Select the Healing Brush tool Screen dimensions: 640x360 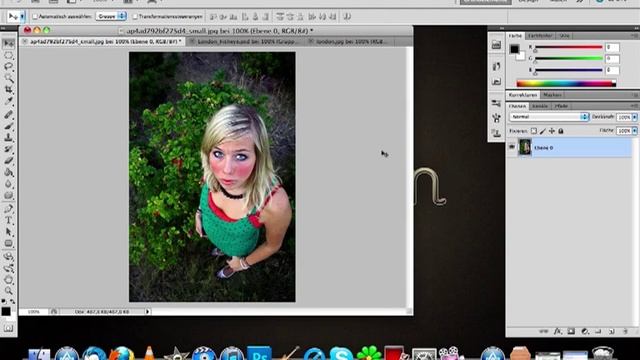tap(9, 115)
